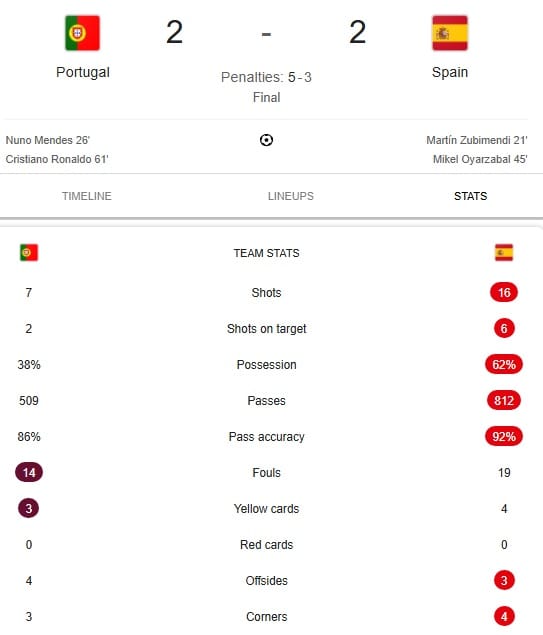Click the soccer ball goals icon

click(266, 140)
